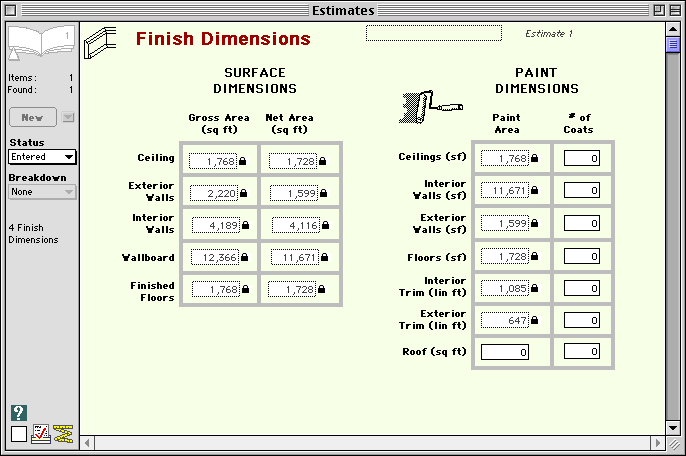
Task: Click the Roof paint area field
Action: (504, 352)
